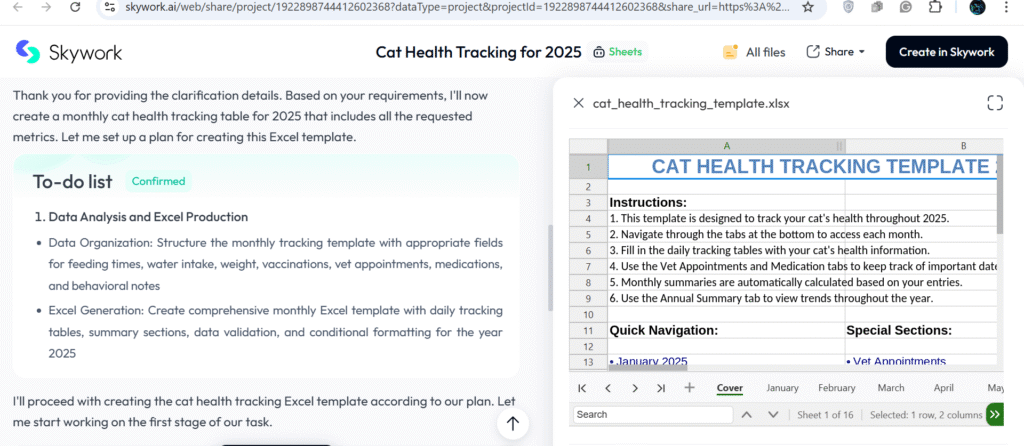
Task: Go to the previous sheet tab
Action: (608, 388)
